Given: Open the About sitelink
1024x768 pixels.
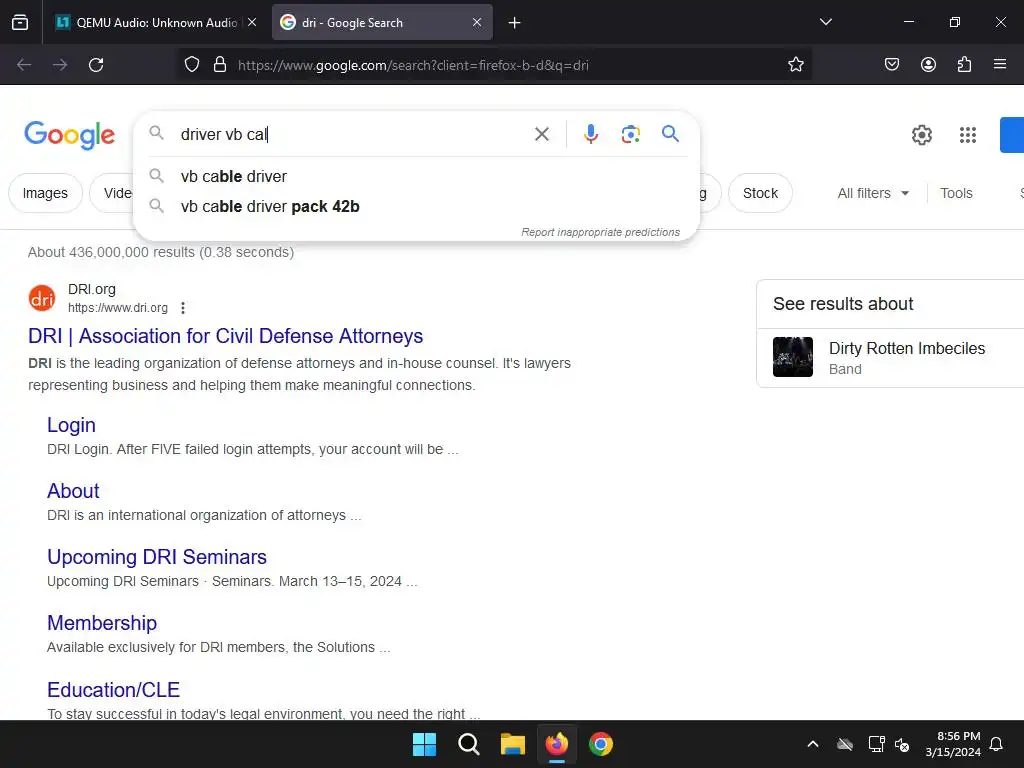Looking at the screenshot, I should tap(73, 491).
